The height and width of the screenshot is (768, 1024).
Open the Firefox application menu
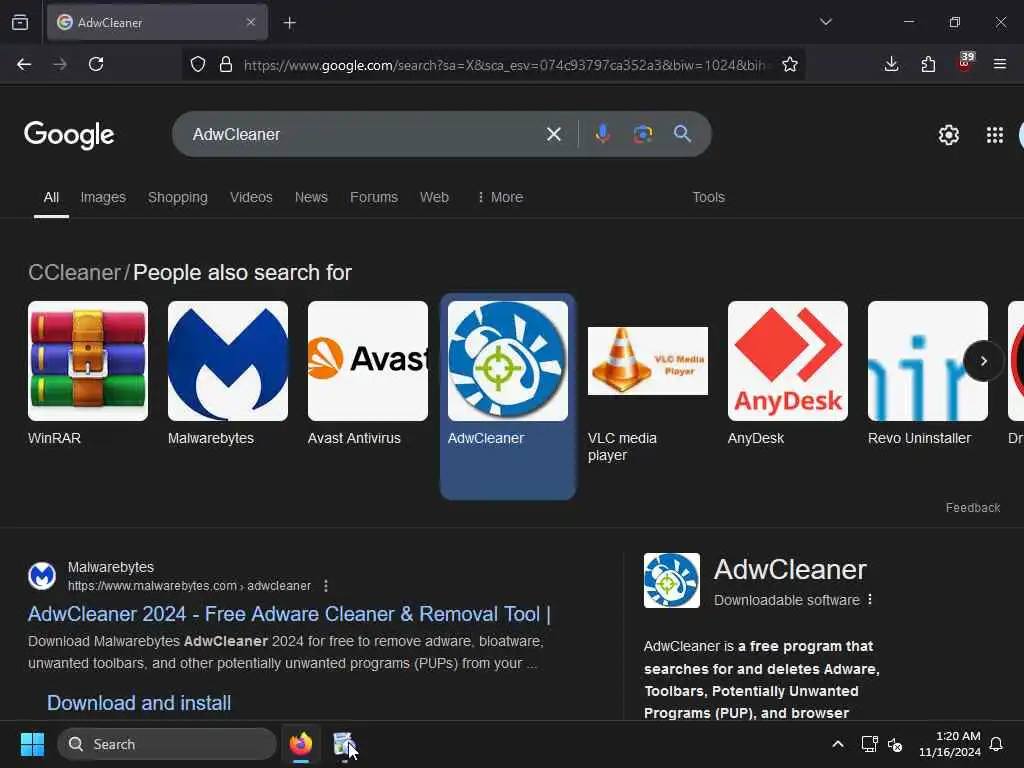click(1000, 64)
